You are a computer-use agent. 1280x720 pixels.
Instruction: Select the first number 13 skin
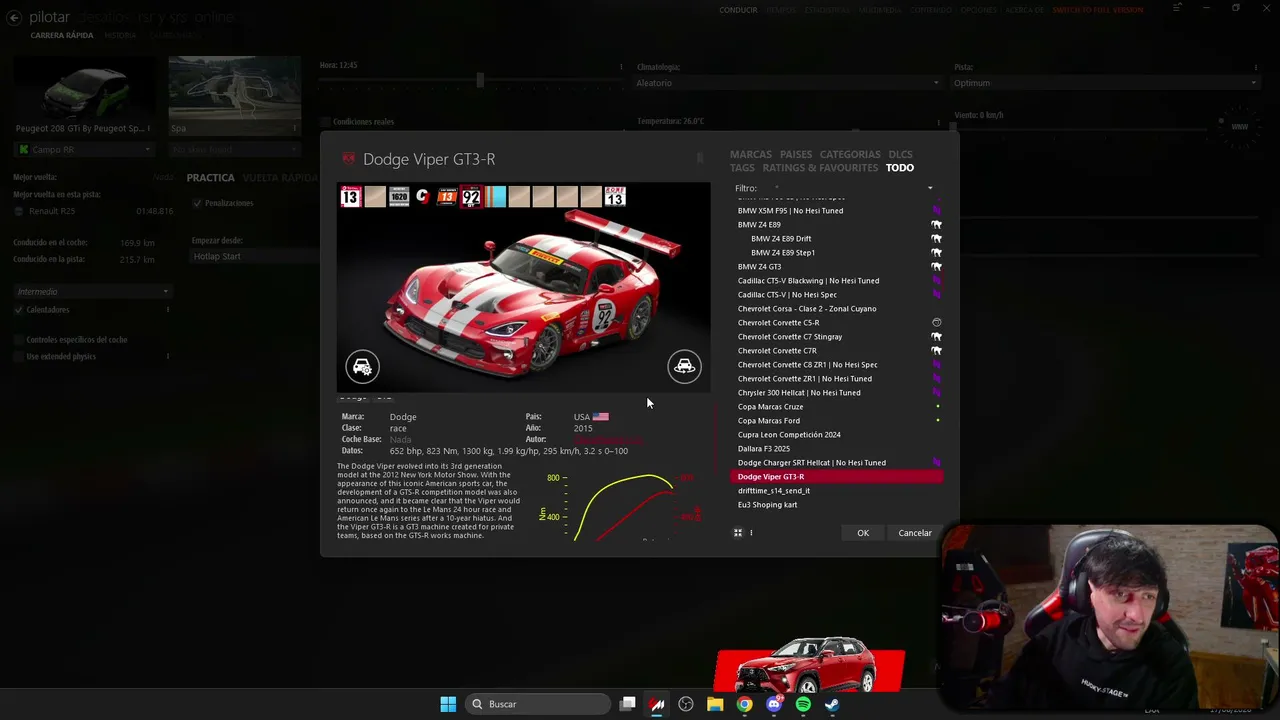pos(350,197)
